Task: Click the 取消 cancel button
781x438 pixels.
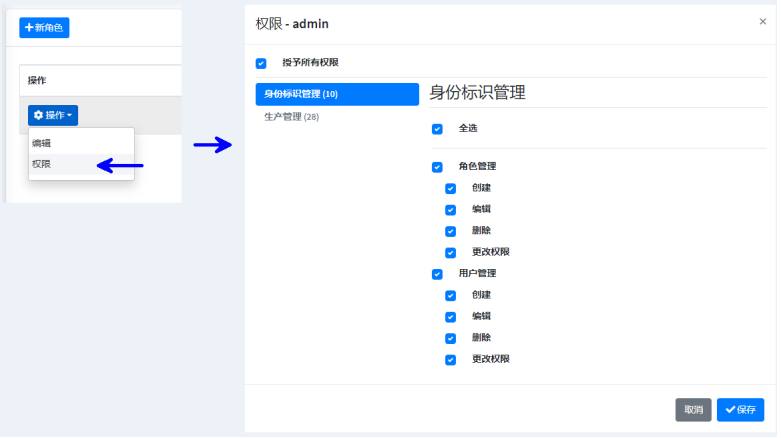Action: coord(693,409)
